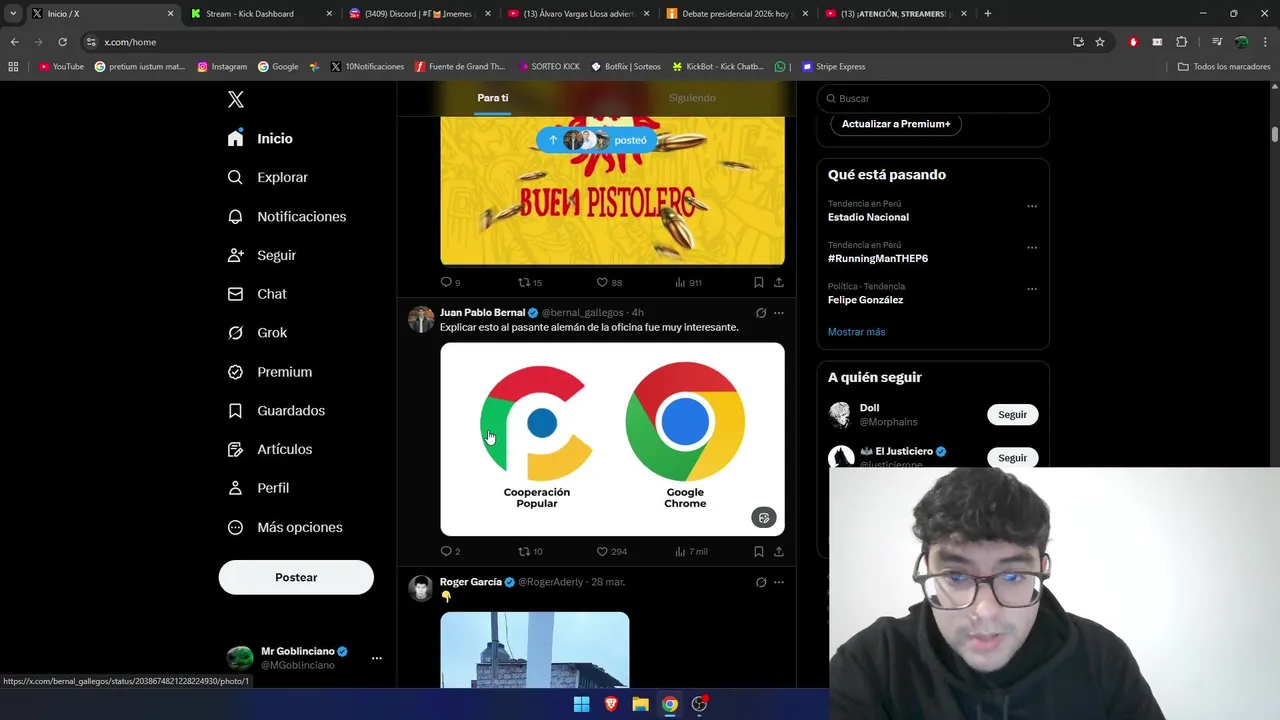Share Juan Pablo Bernal's post

779,551
